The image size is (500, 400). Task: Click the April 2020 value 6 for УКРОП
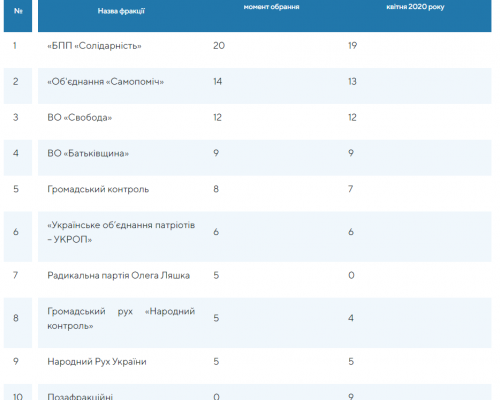tap(351, 232)
